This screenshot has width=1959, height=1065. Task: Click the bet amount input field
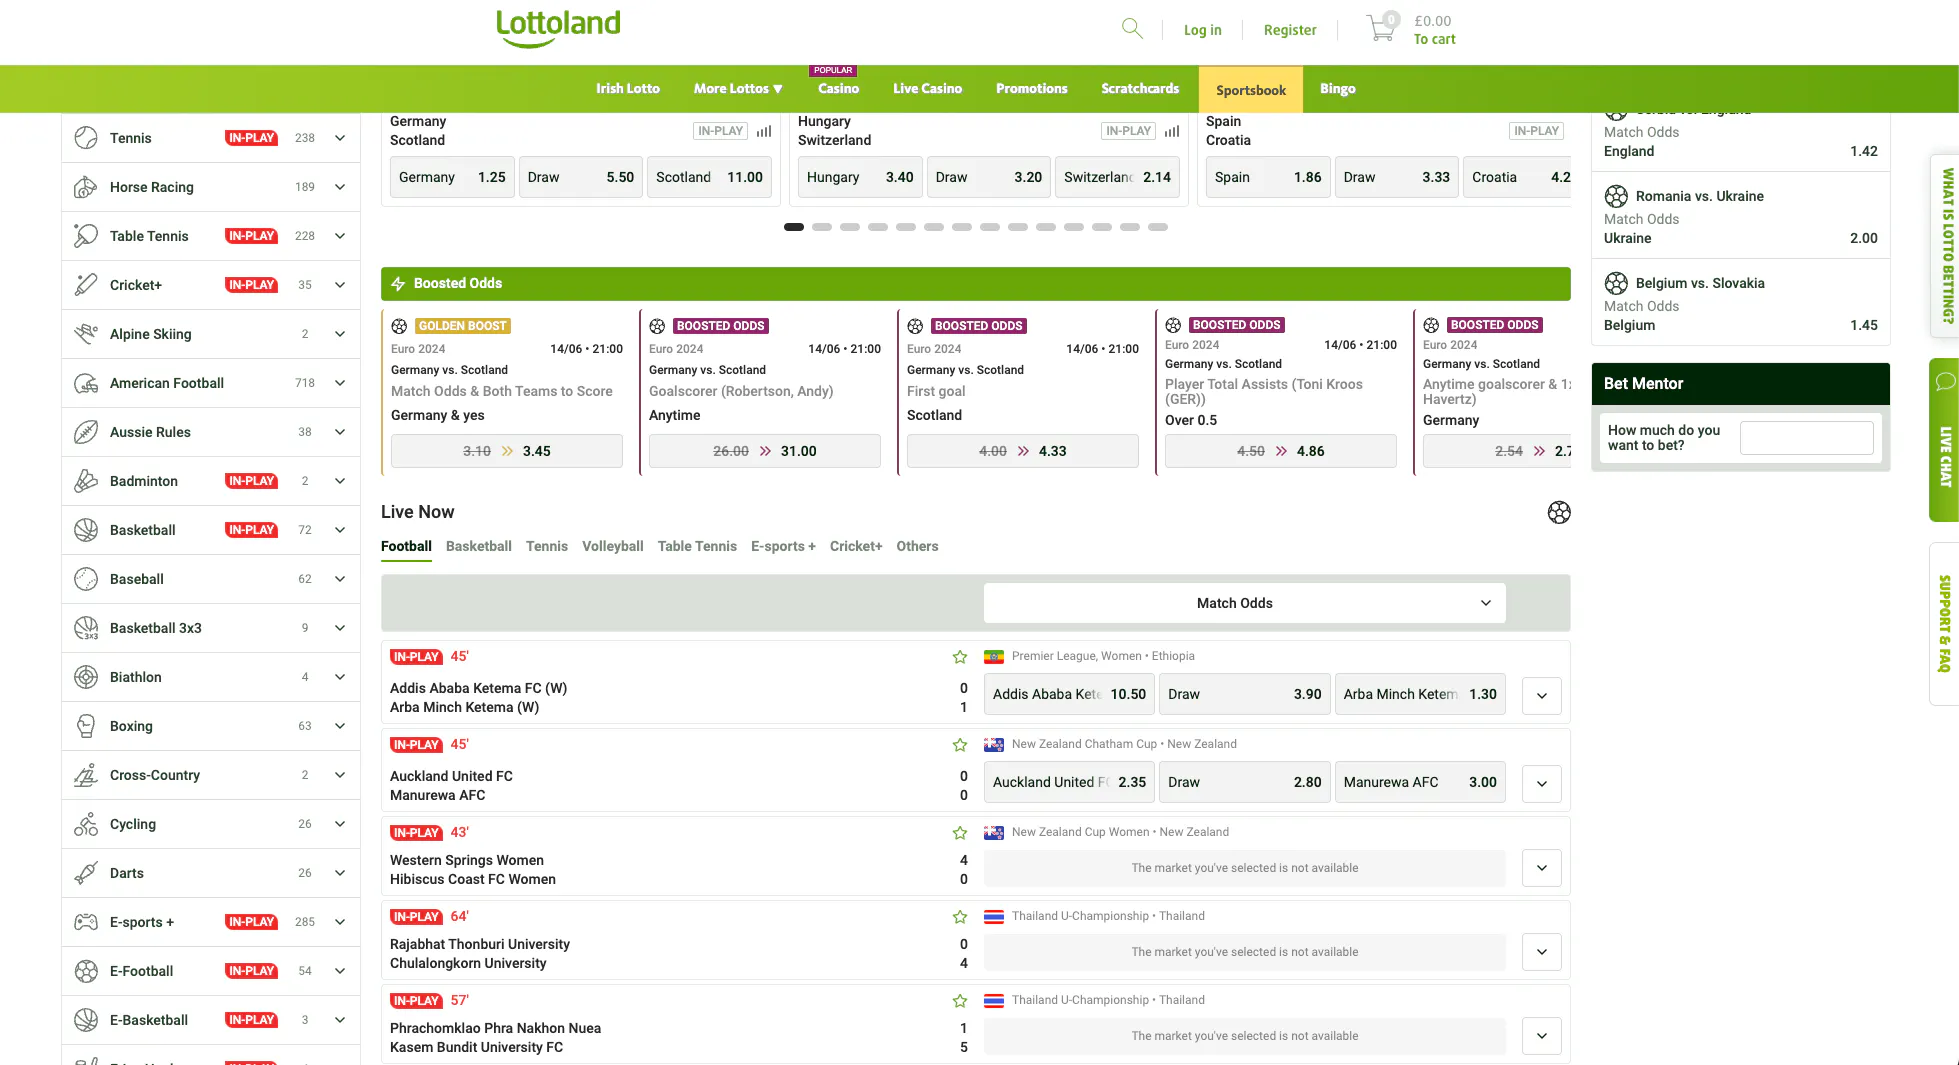point(1806,438)
